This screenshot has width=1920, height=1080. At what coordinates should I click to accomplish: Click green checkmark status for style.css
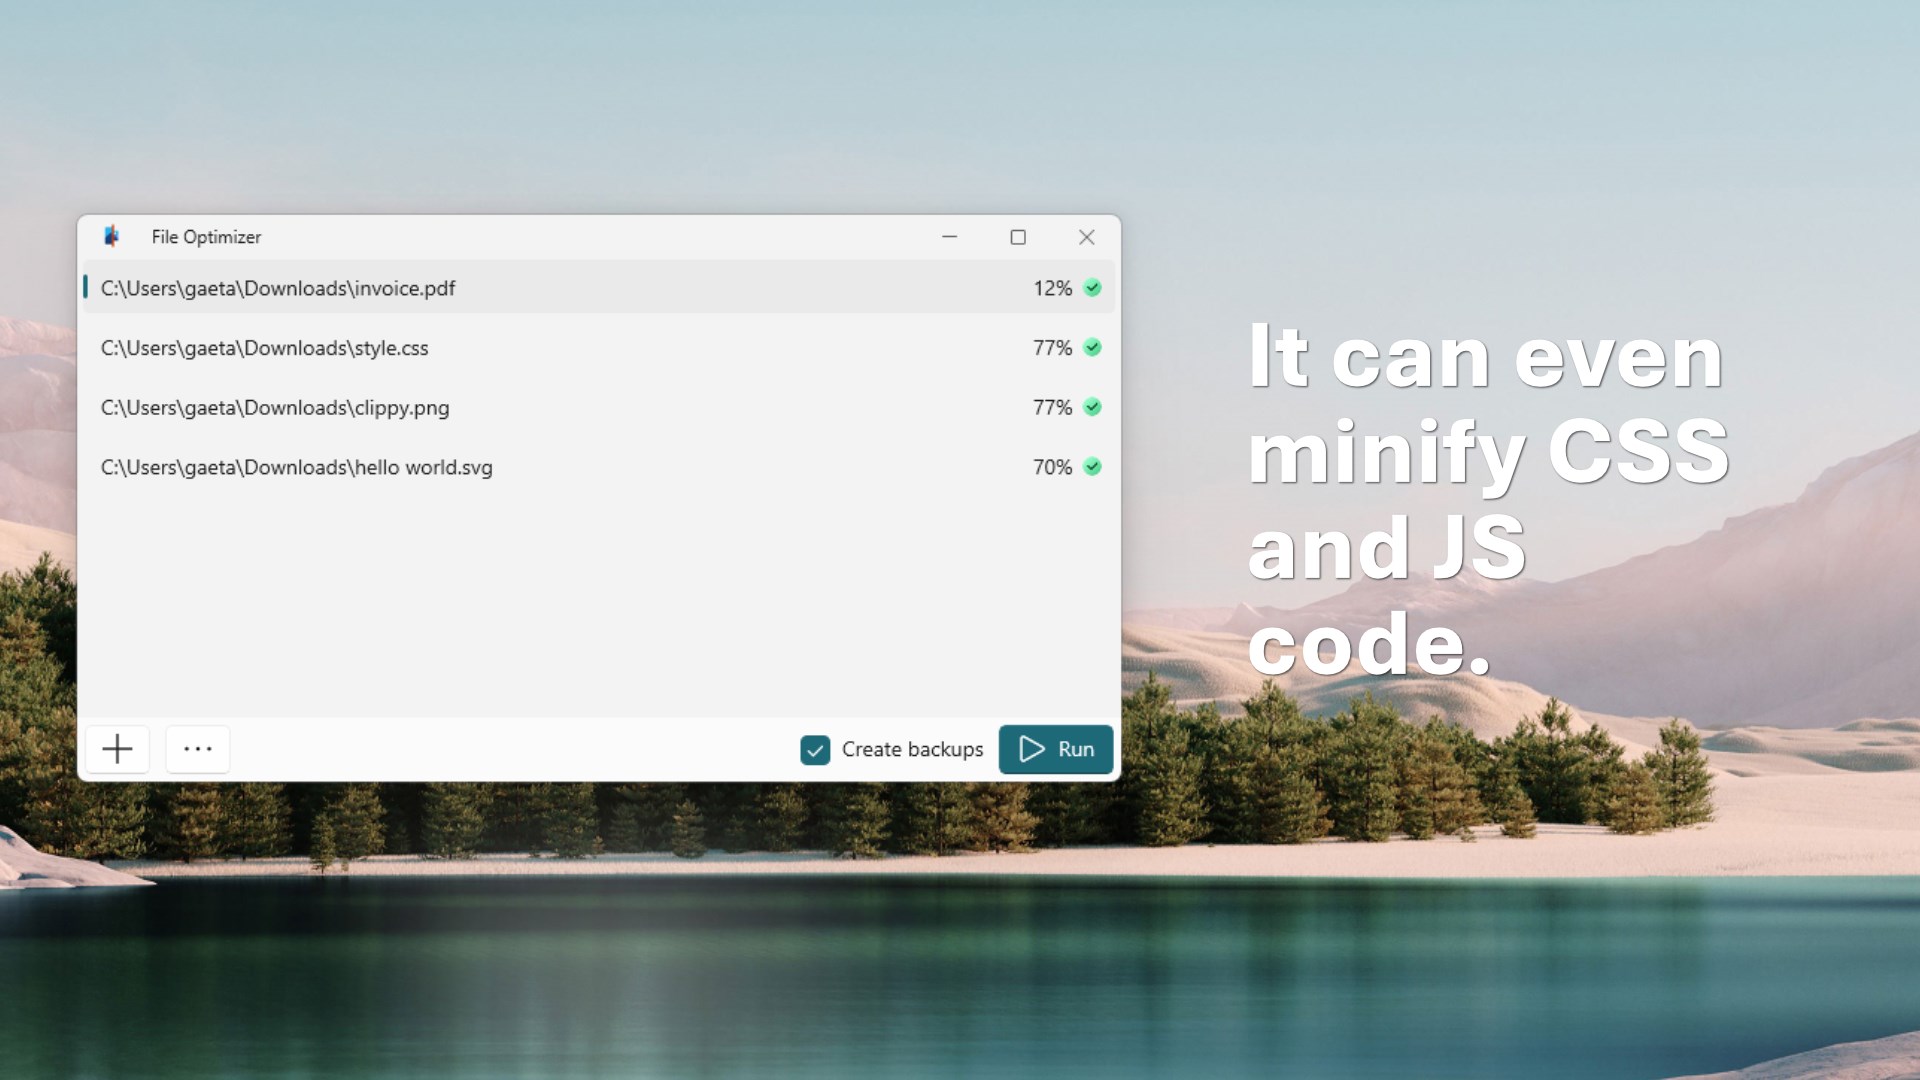1093,347
